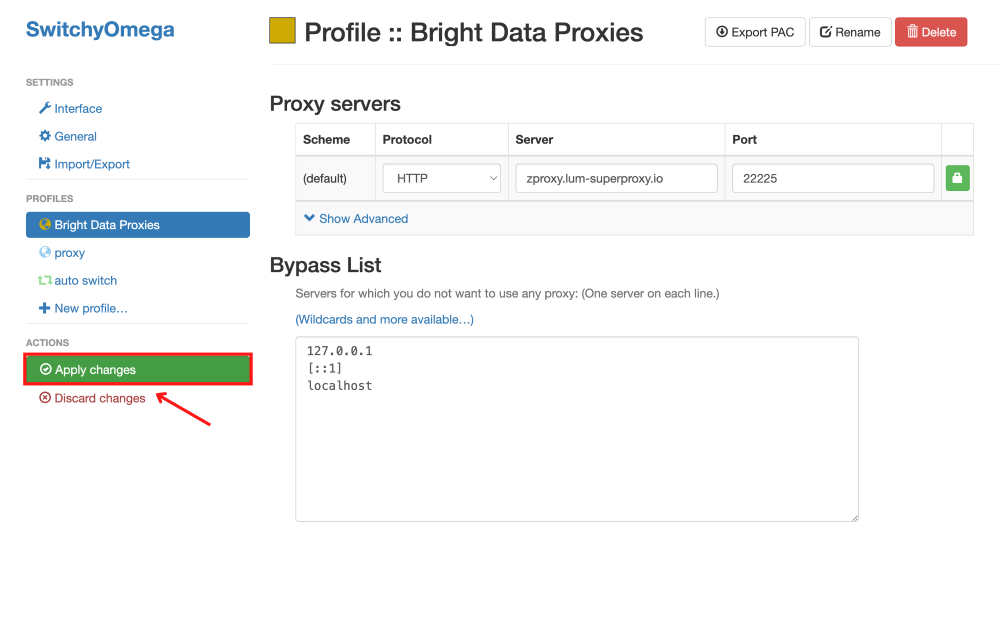Open the Protocol dropdown showing HTTP
Screen dimensions: 1000x625
tap(441, 177)
